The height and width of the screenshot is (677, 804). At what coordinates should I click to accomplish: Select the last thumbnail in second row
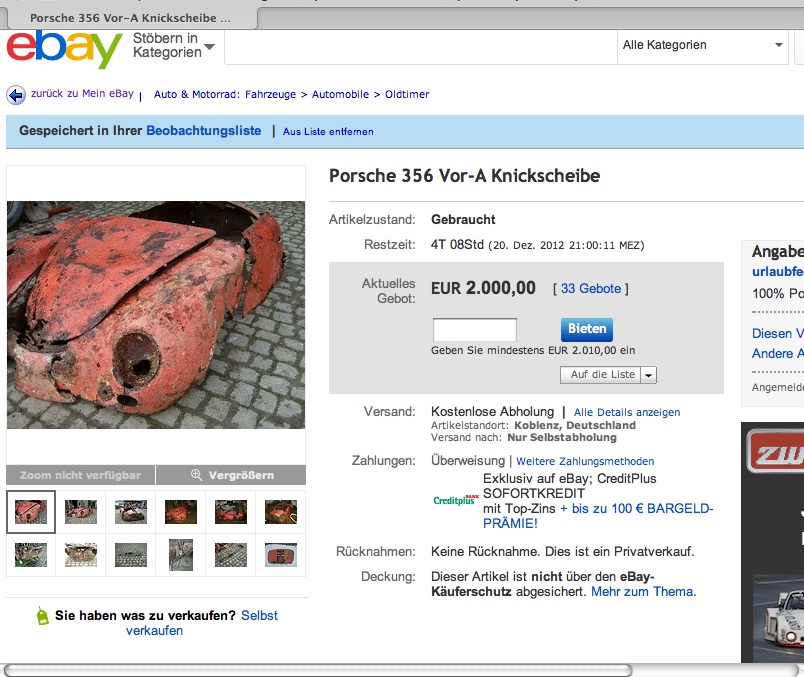[280, 555]
